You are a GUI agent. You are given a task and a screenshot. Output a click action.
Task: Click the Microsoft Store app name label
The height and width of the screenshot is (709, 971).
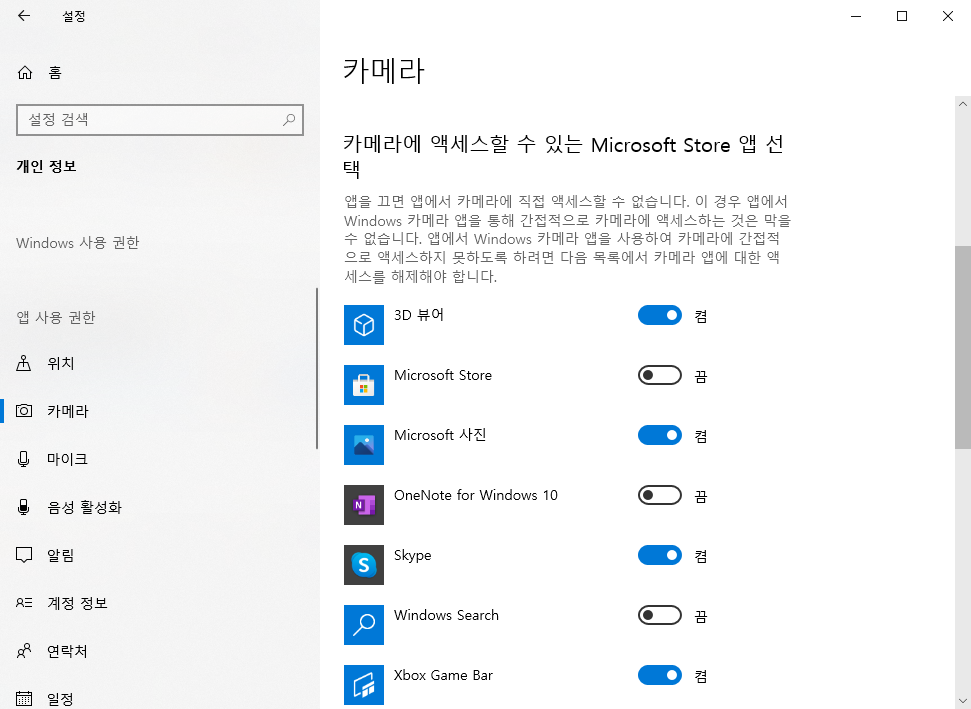(443, 375)
